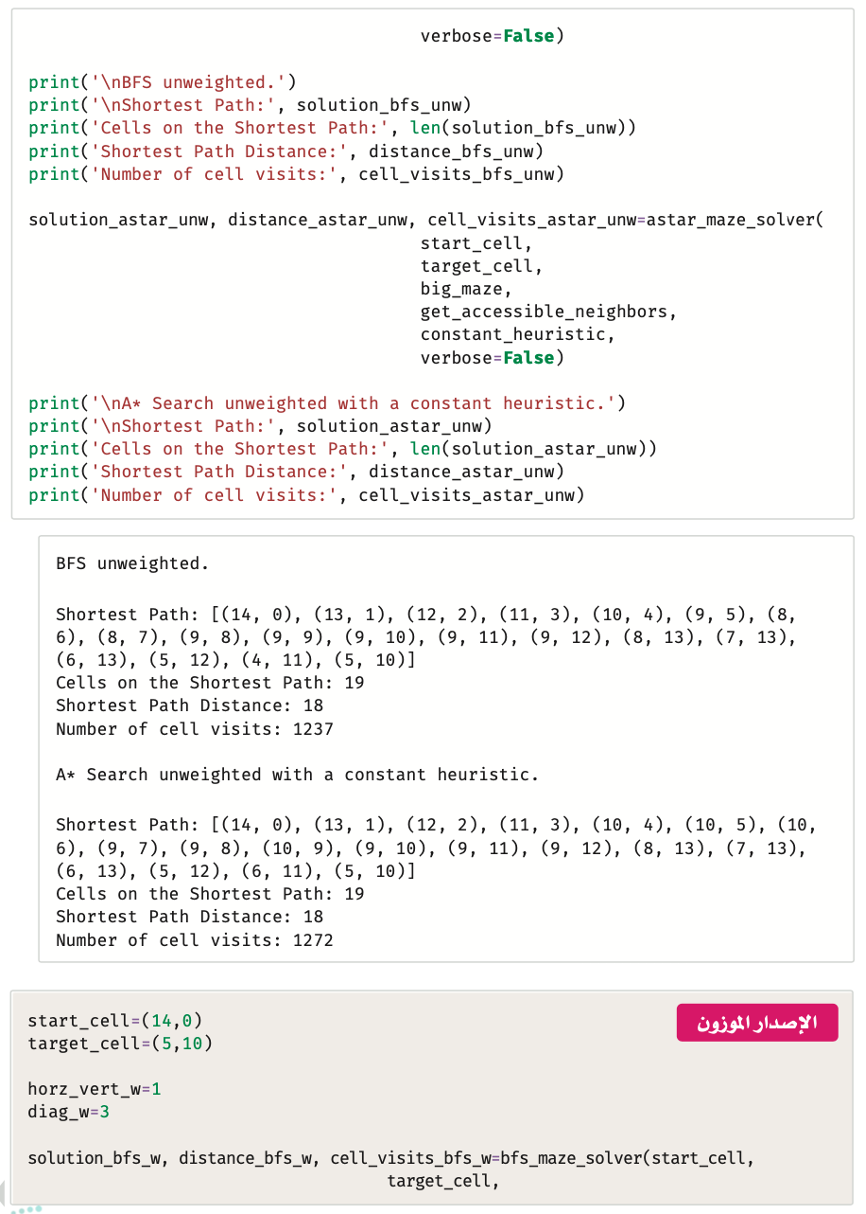Click the BFS shortest path coordinates list
The image size is (866, 1214).
pos(426,638)
